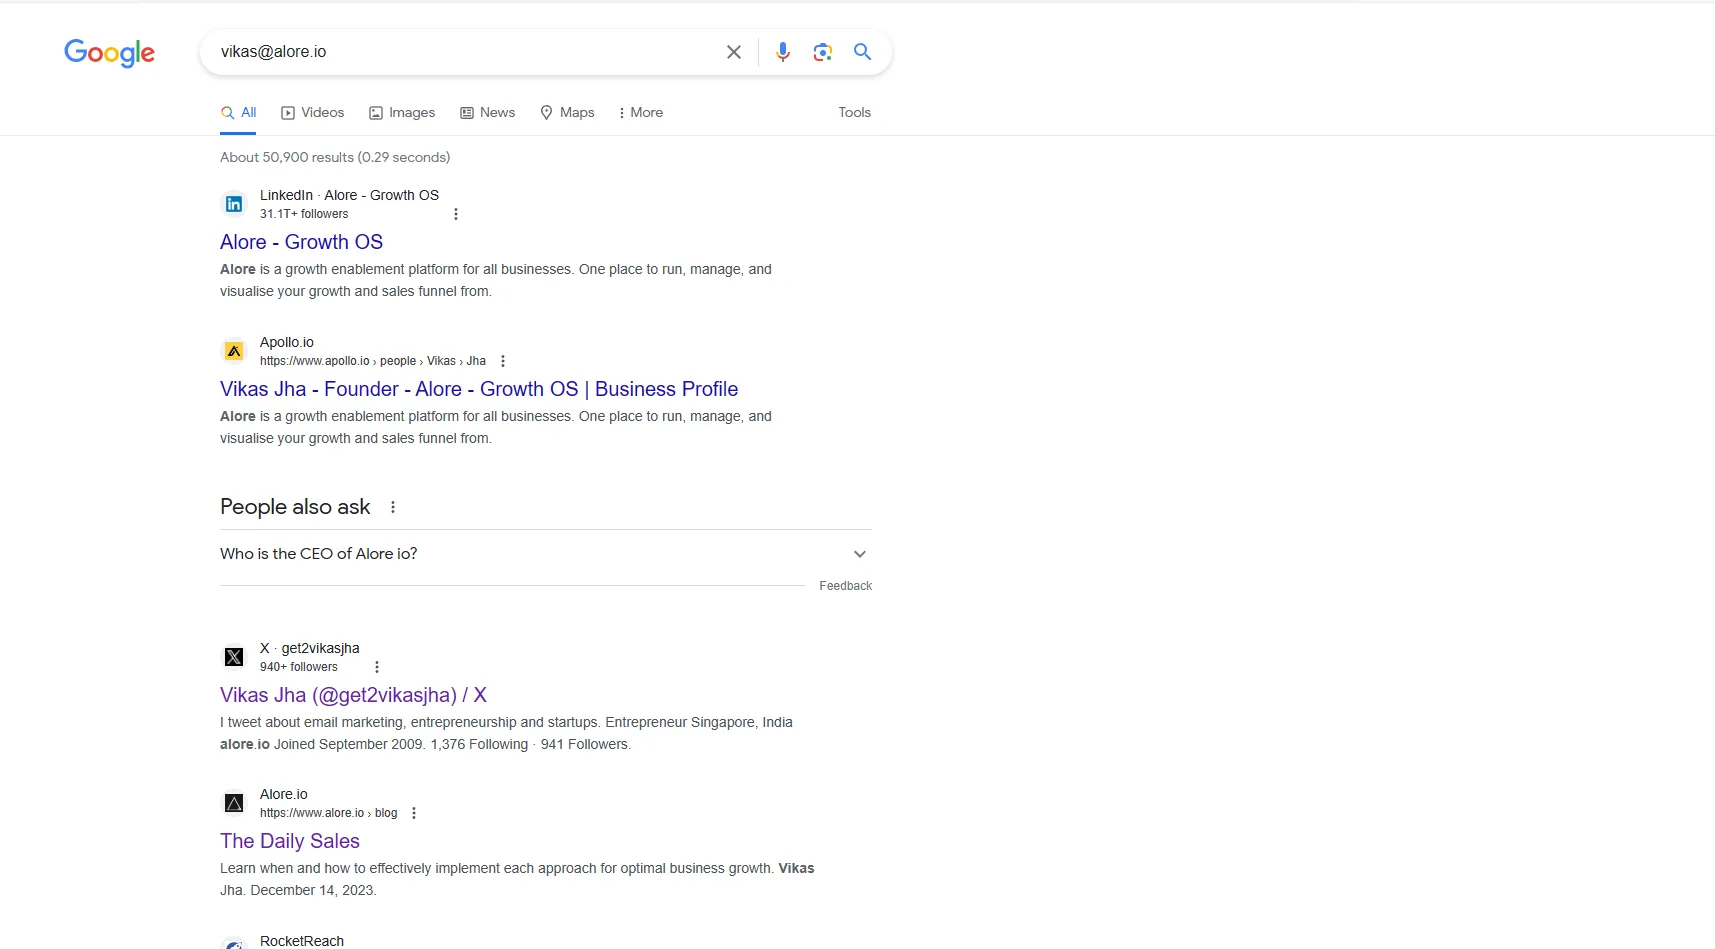Screen dimensions: 1715x949
Task: Start voice search with microphone icon
Action: (783, 52)
